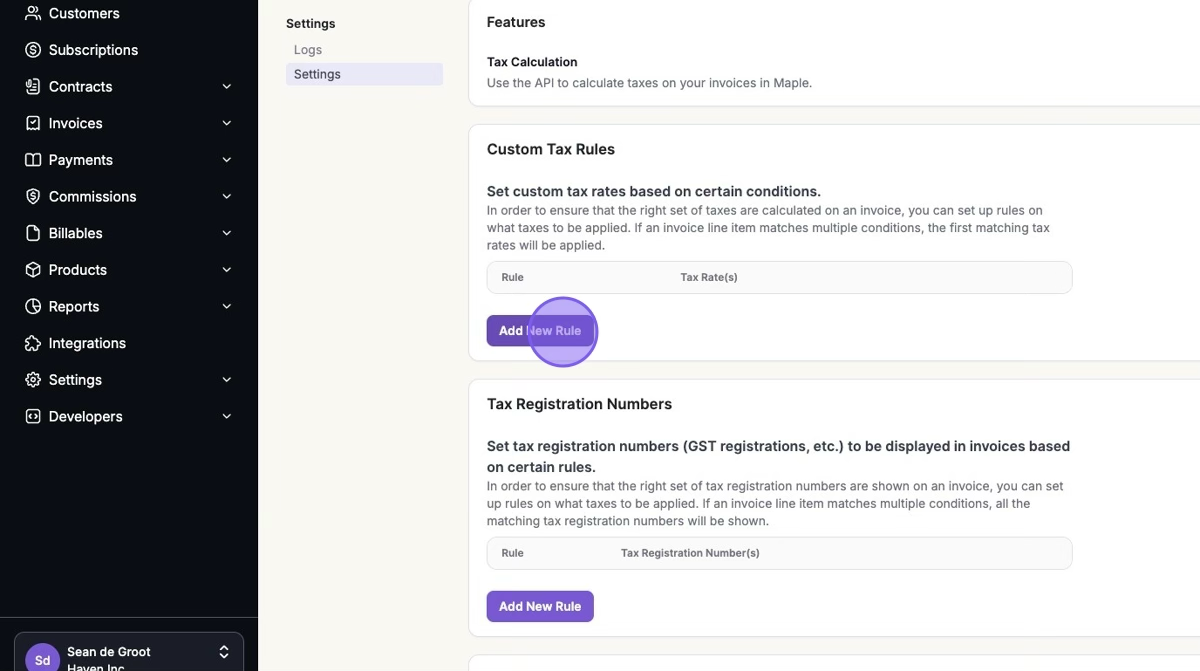The image size is (1200, 671).
Task: Open the Sean de Groot account switcher
Action: (223, 652)
